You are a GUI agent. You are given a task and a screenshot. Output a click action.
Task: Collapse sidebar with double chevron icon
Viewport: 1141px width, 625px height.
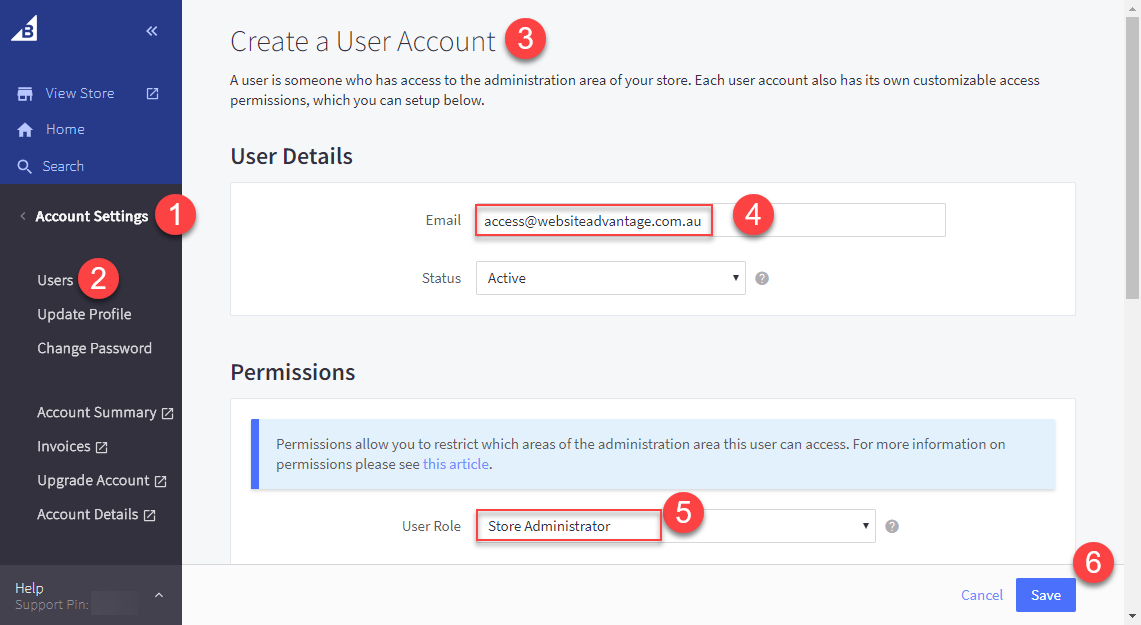[152, 31]
